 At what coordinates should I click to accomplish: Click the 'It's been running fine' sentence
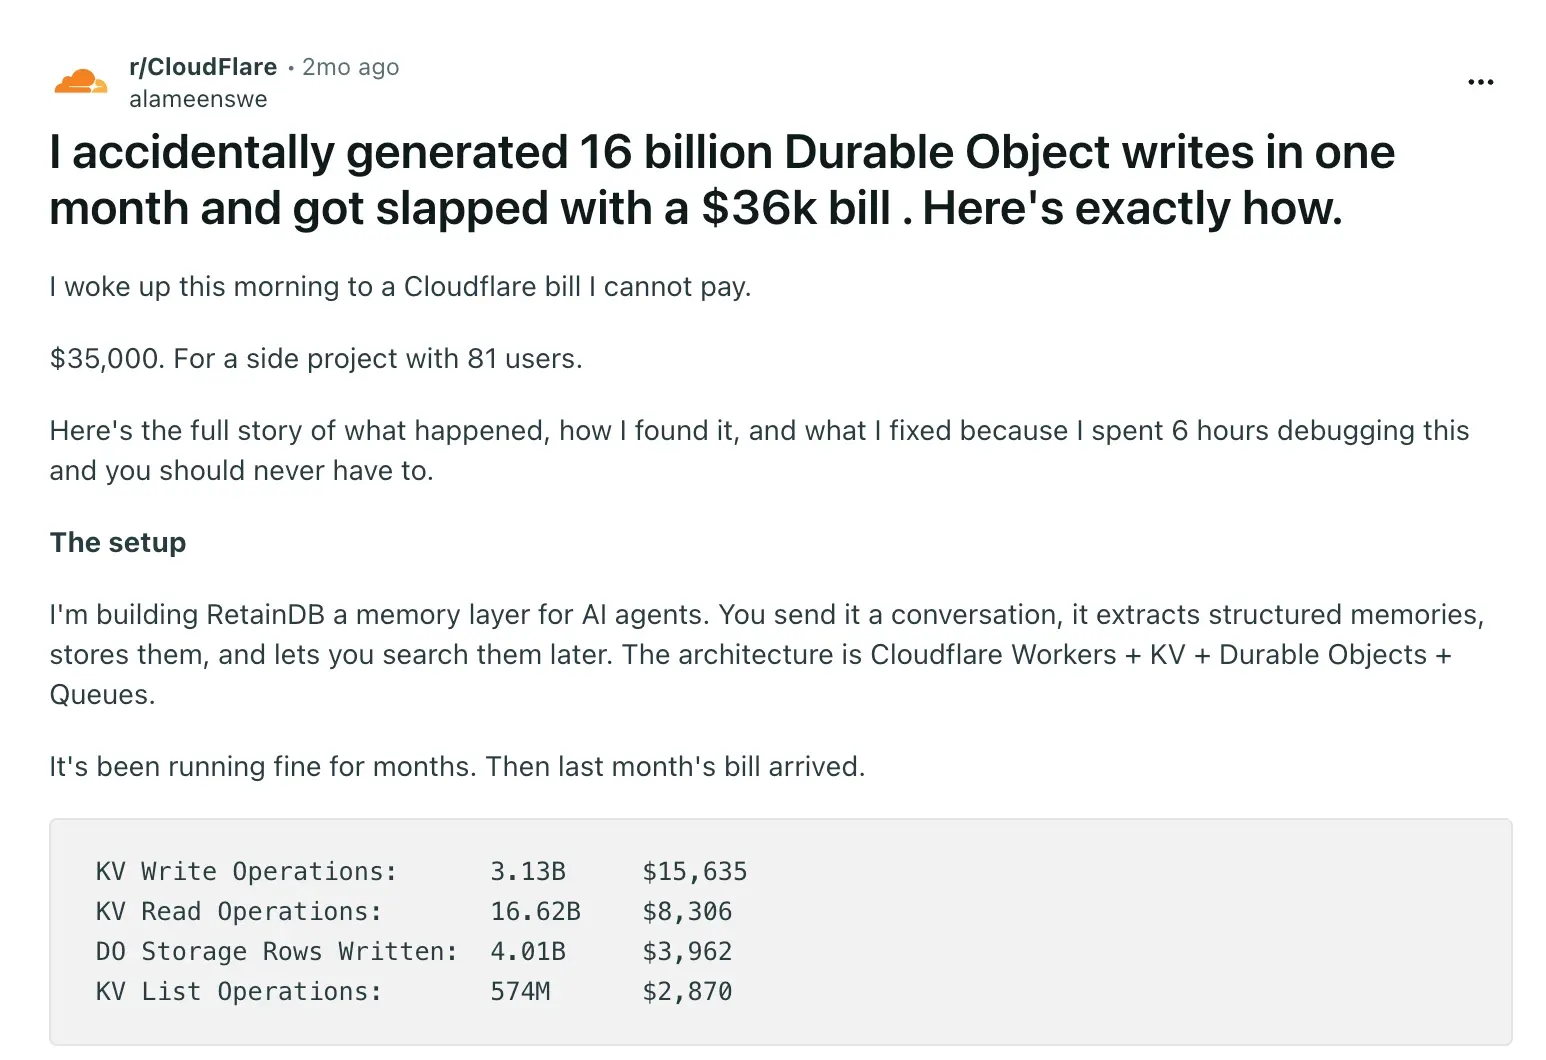(x=457, y=767)
